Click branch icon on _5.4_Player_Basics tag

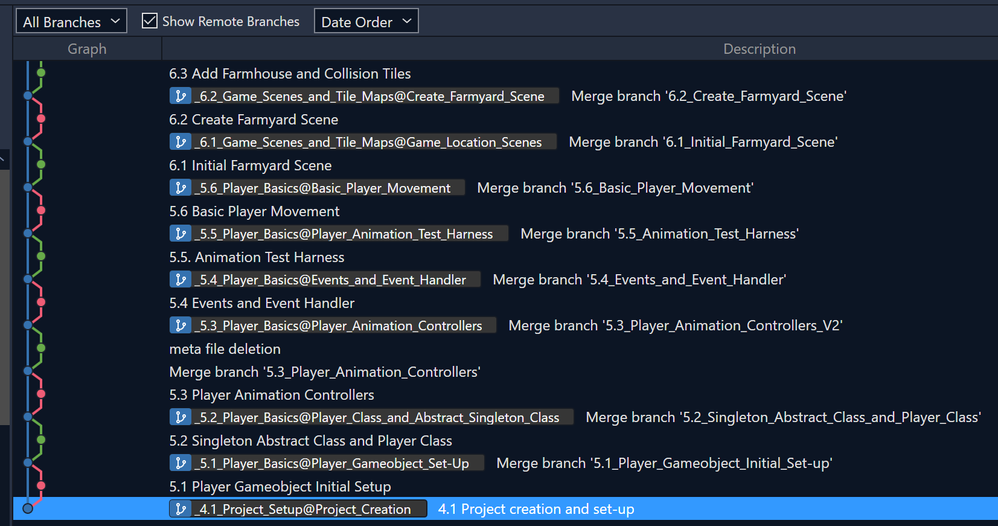181,280
